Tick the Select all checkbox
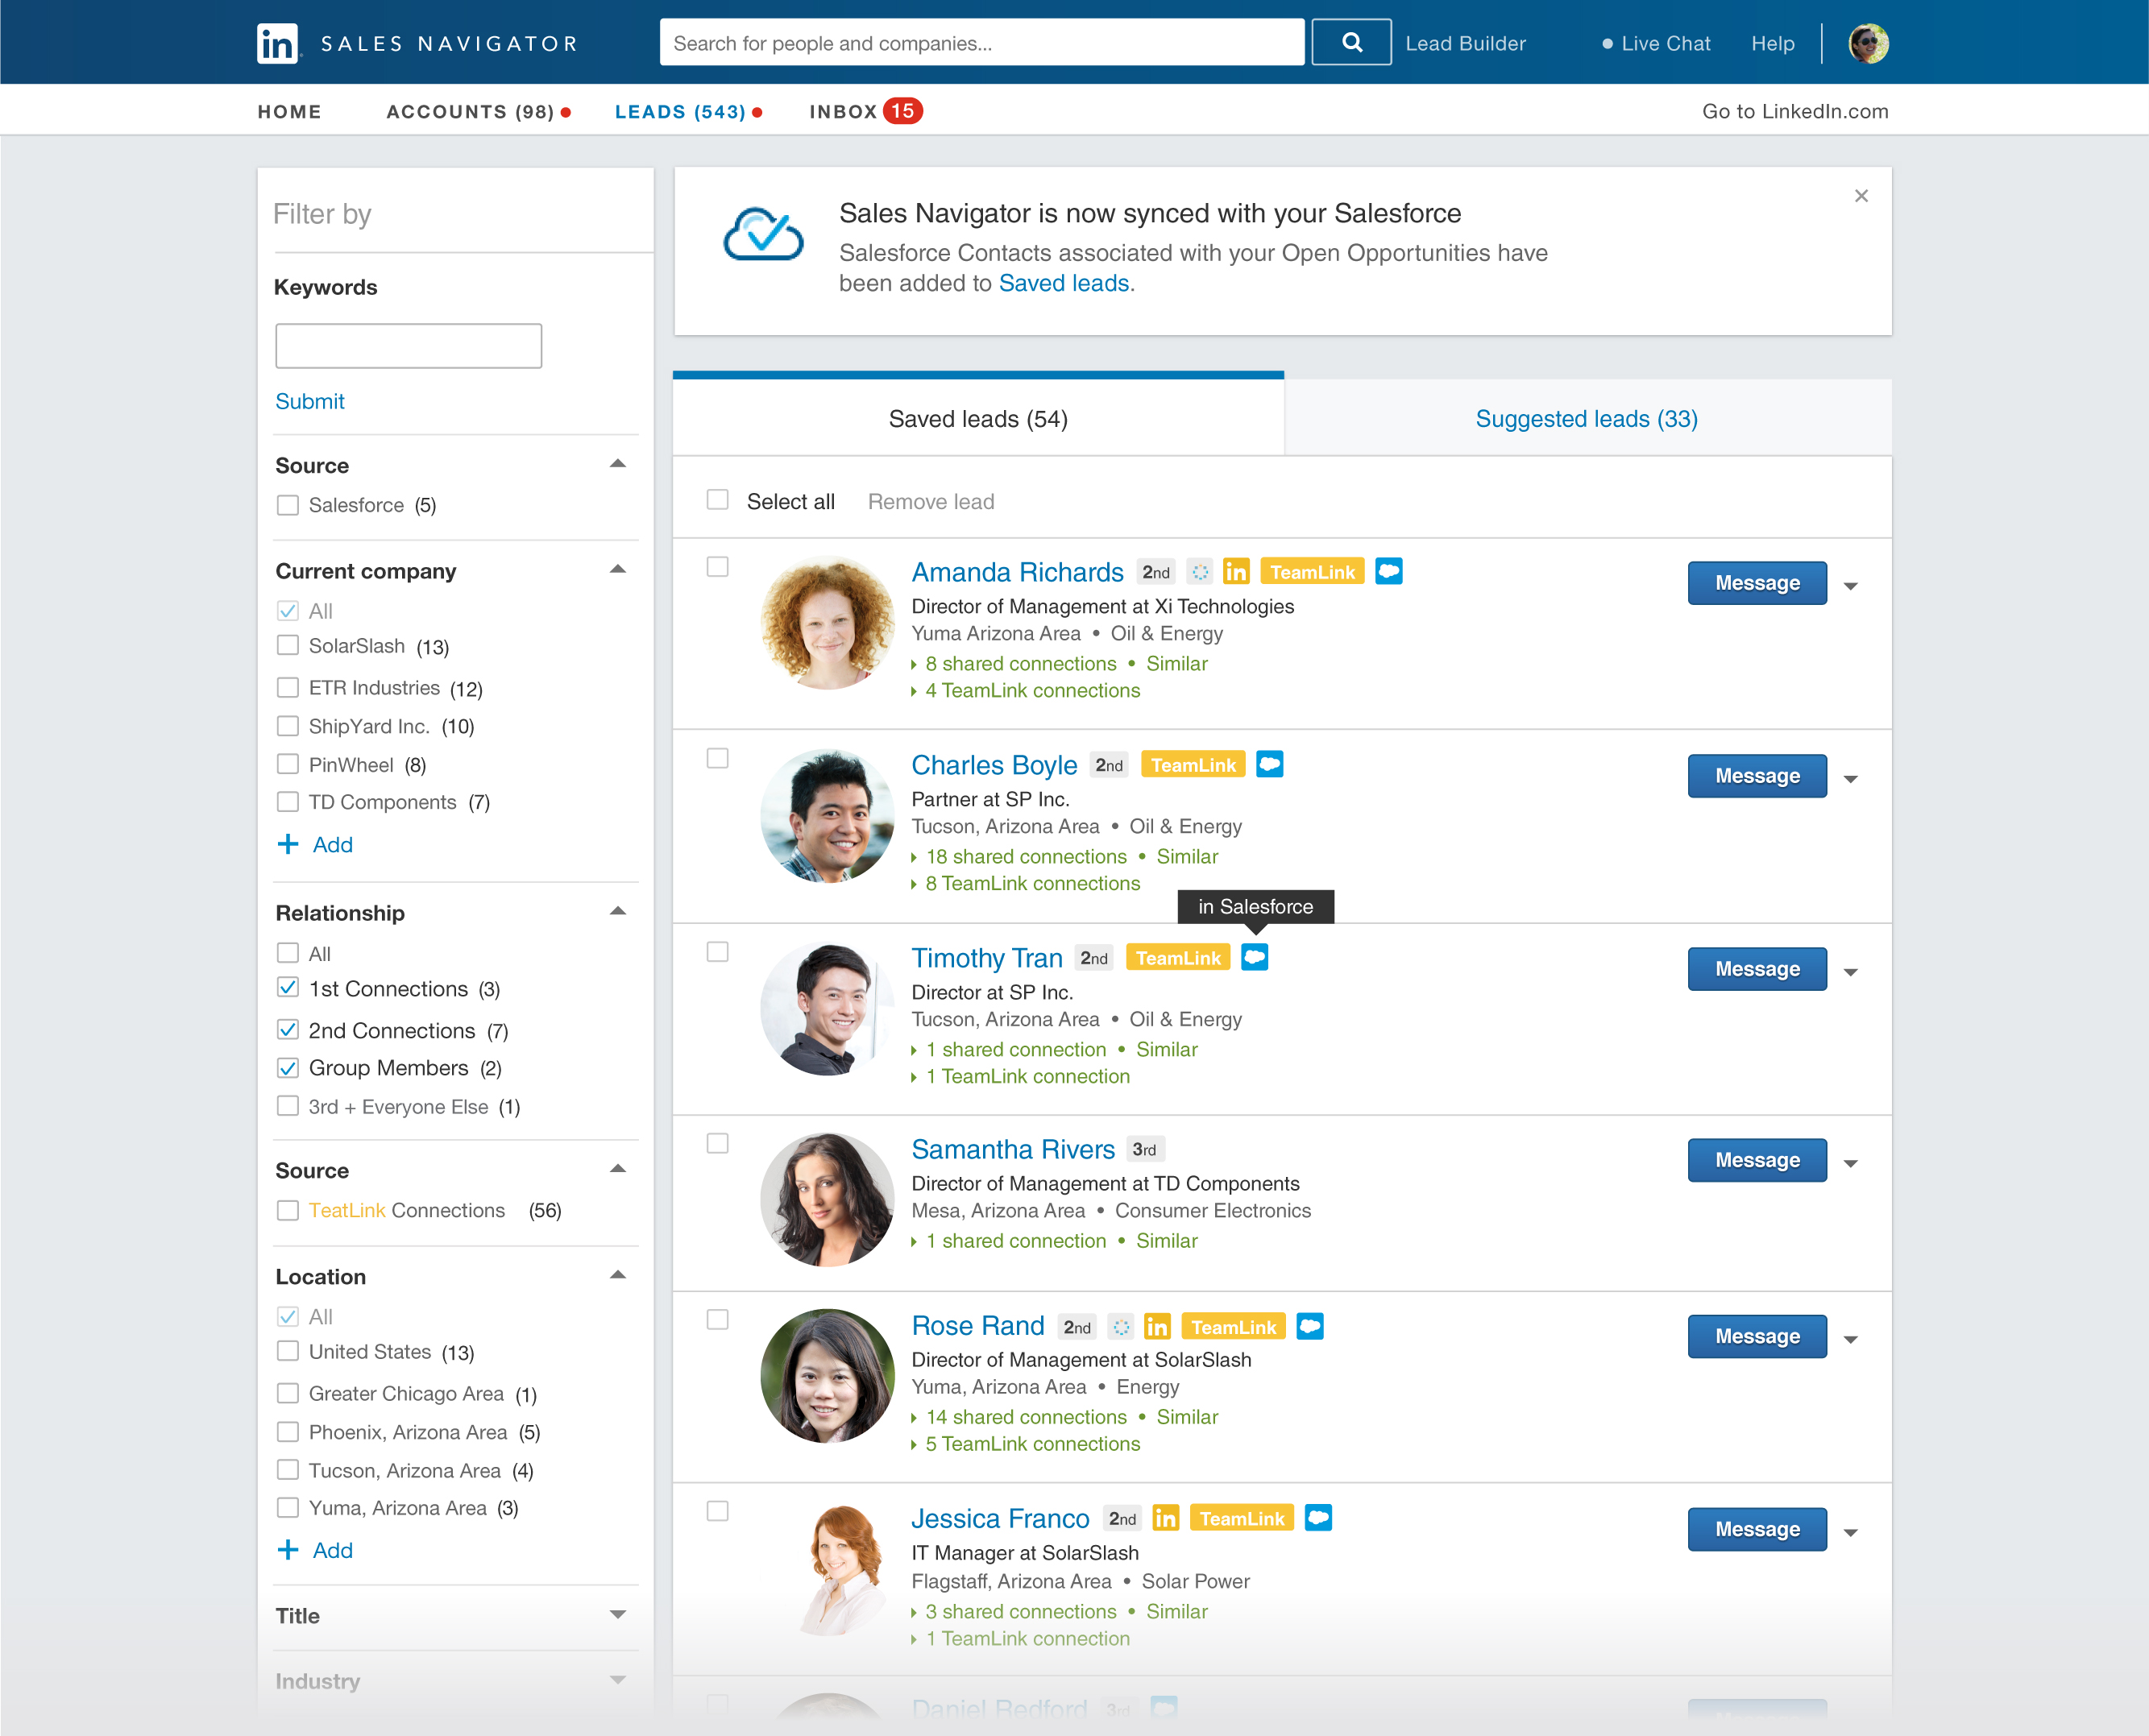This screenshot has width=2149, height=1736. pos(717,499)
